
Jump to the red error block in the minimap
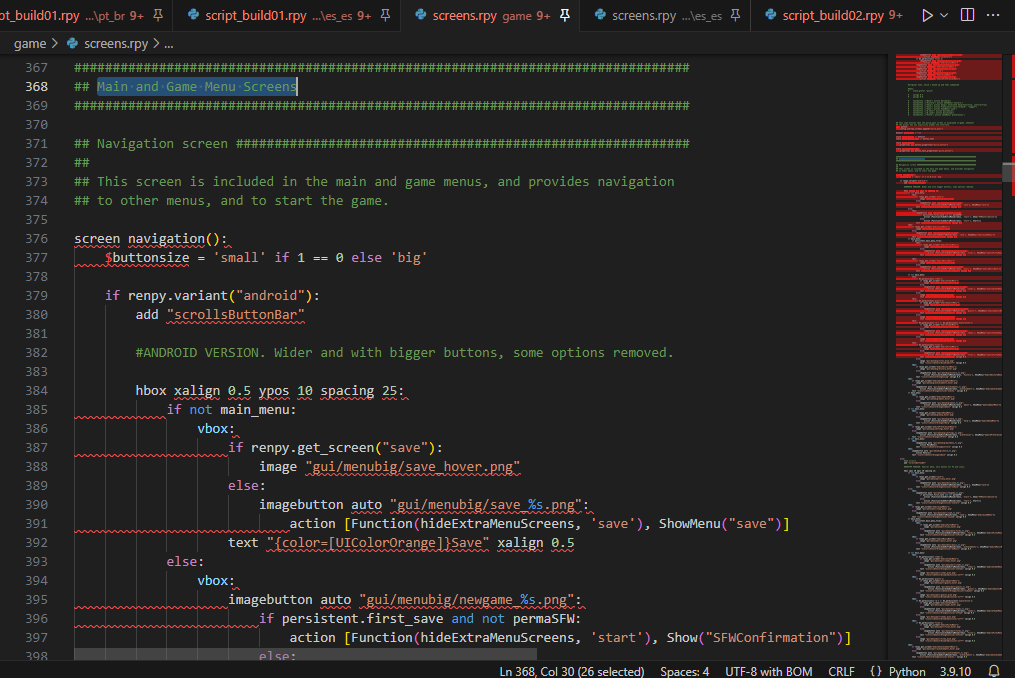(x=948, y=272)
